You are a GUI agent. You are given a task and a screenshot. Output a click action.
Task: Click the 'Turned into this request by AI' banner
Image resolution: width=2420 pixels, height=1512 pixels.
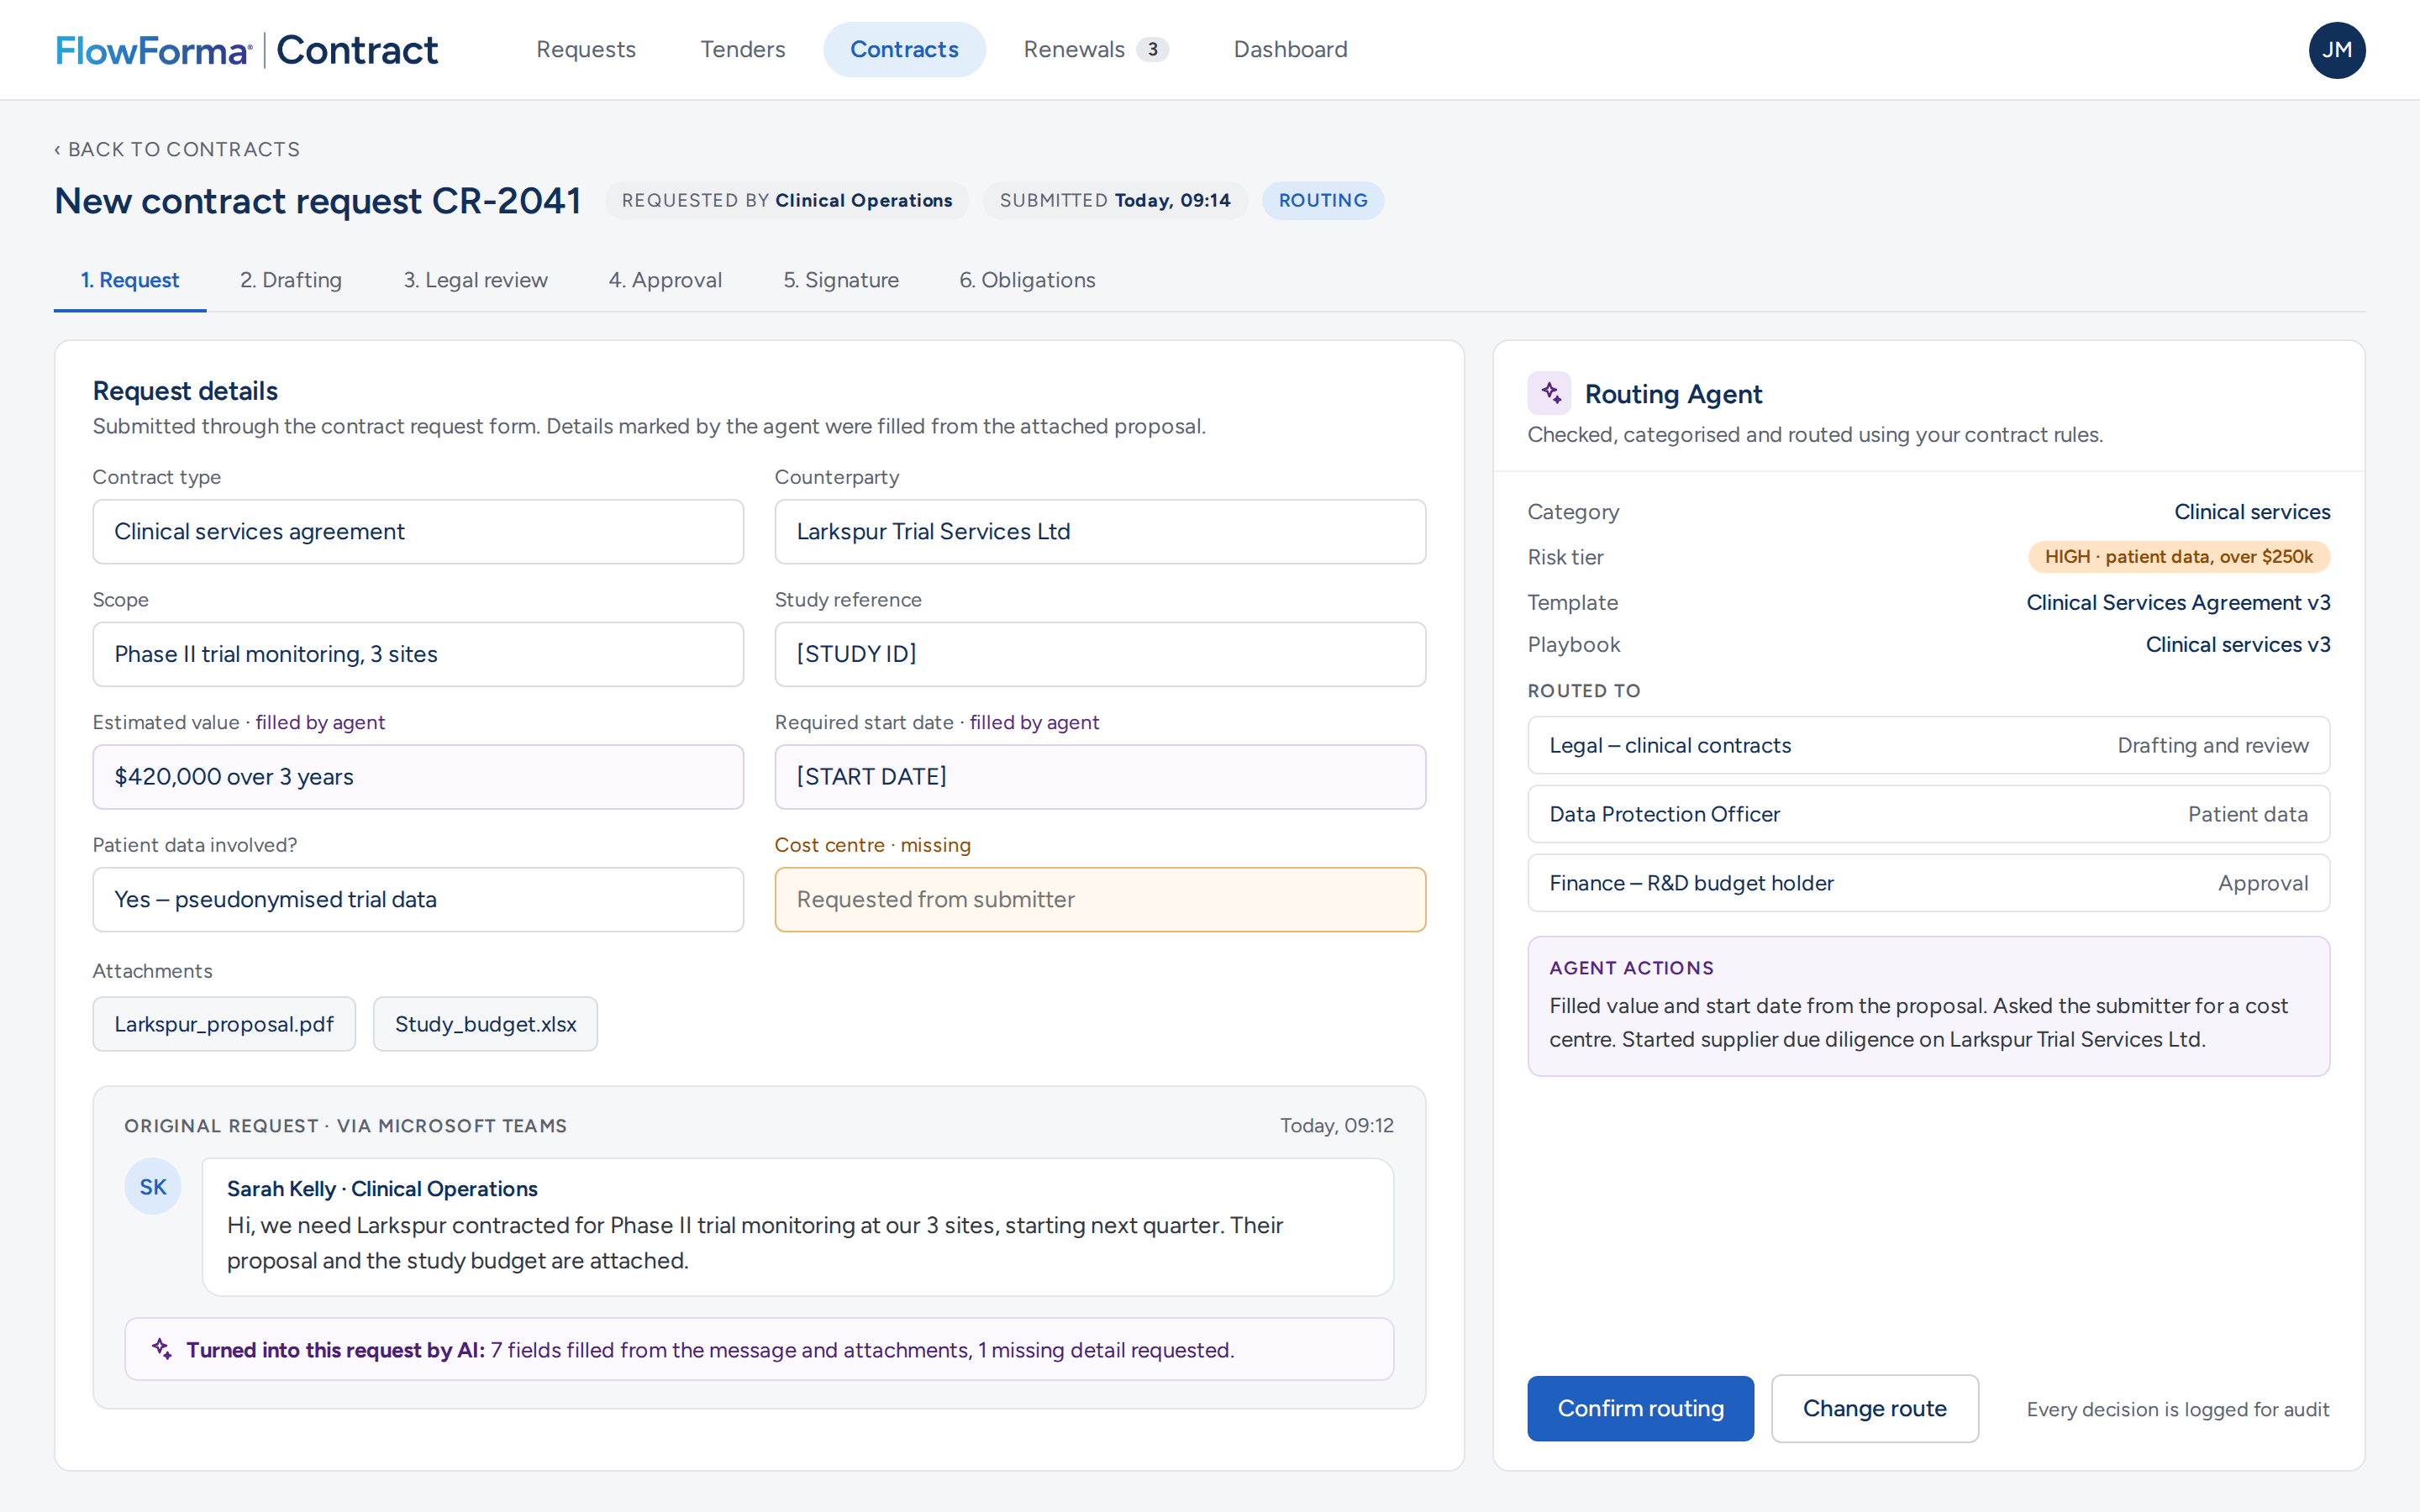759,1349
